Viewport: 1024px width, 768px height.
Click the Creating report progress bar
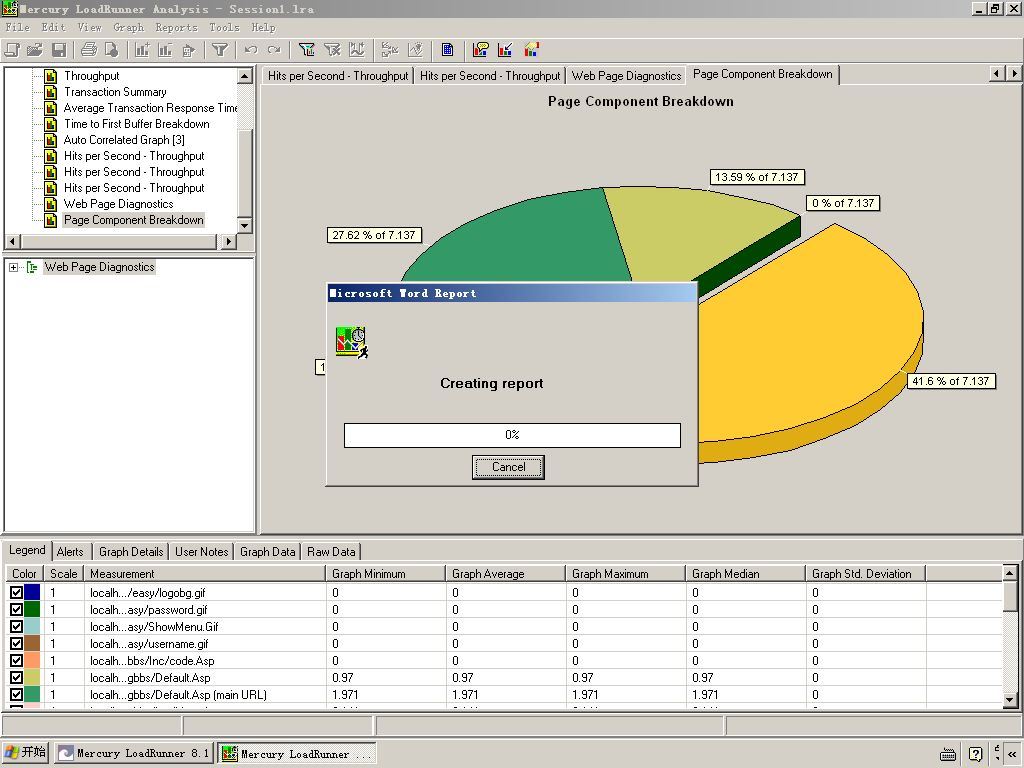[512, 435]
